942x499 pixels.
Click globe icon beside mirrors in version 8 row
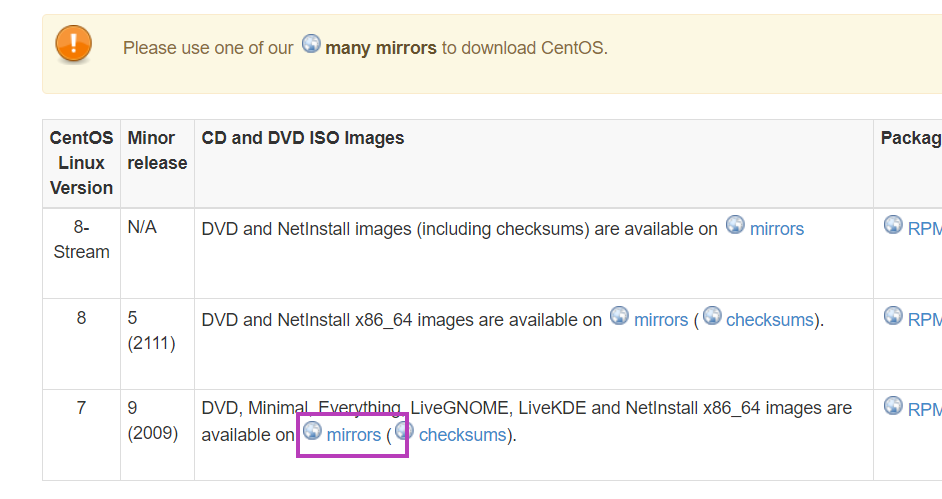tap(619, 315)
